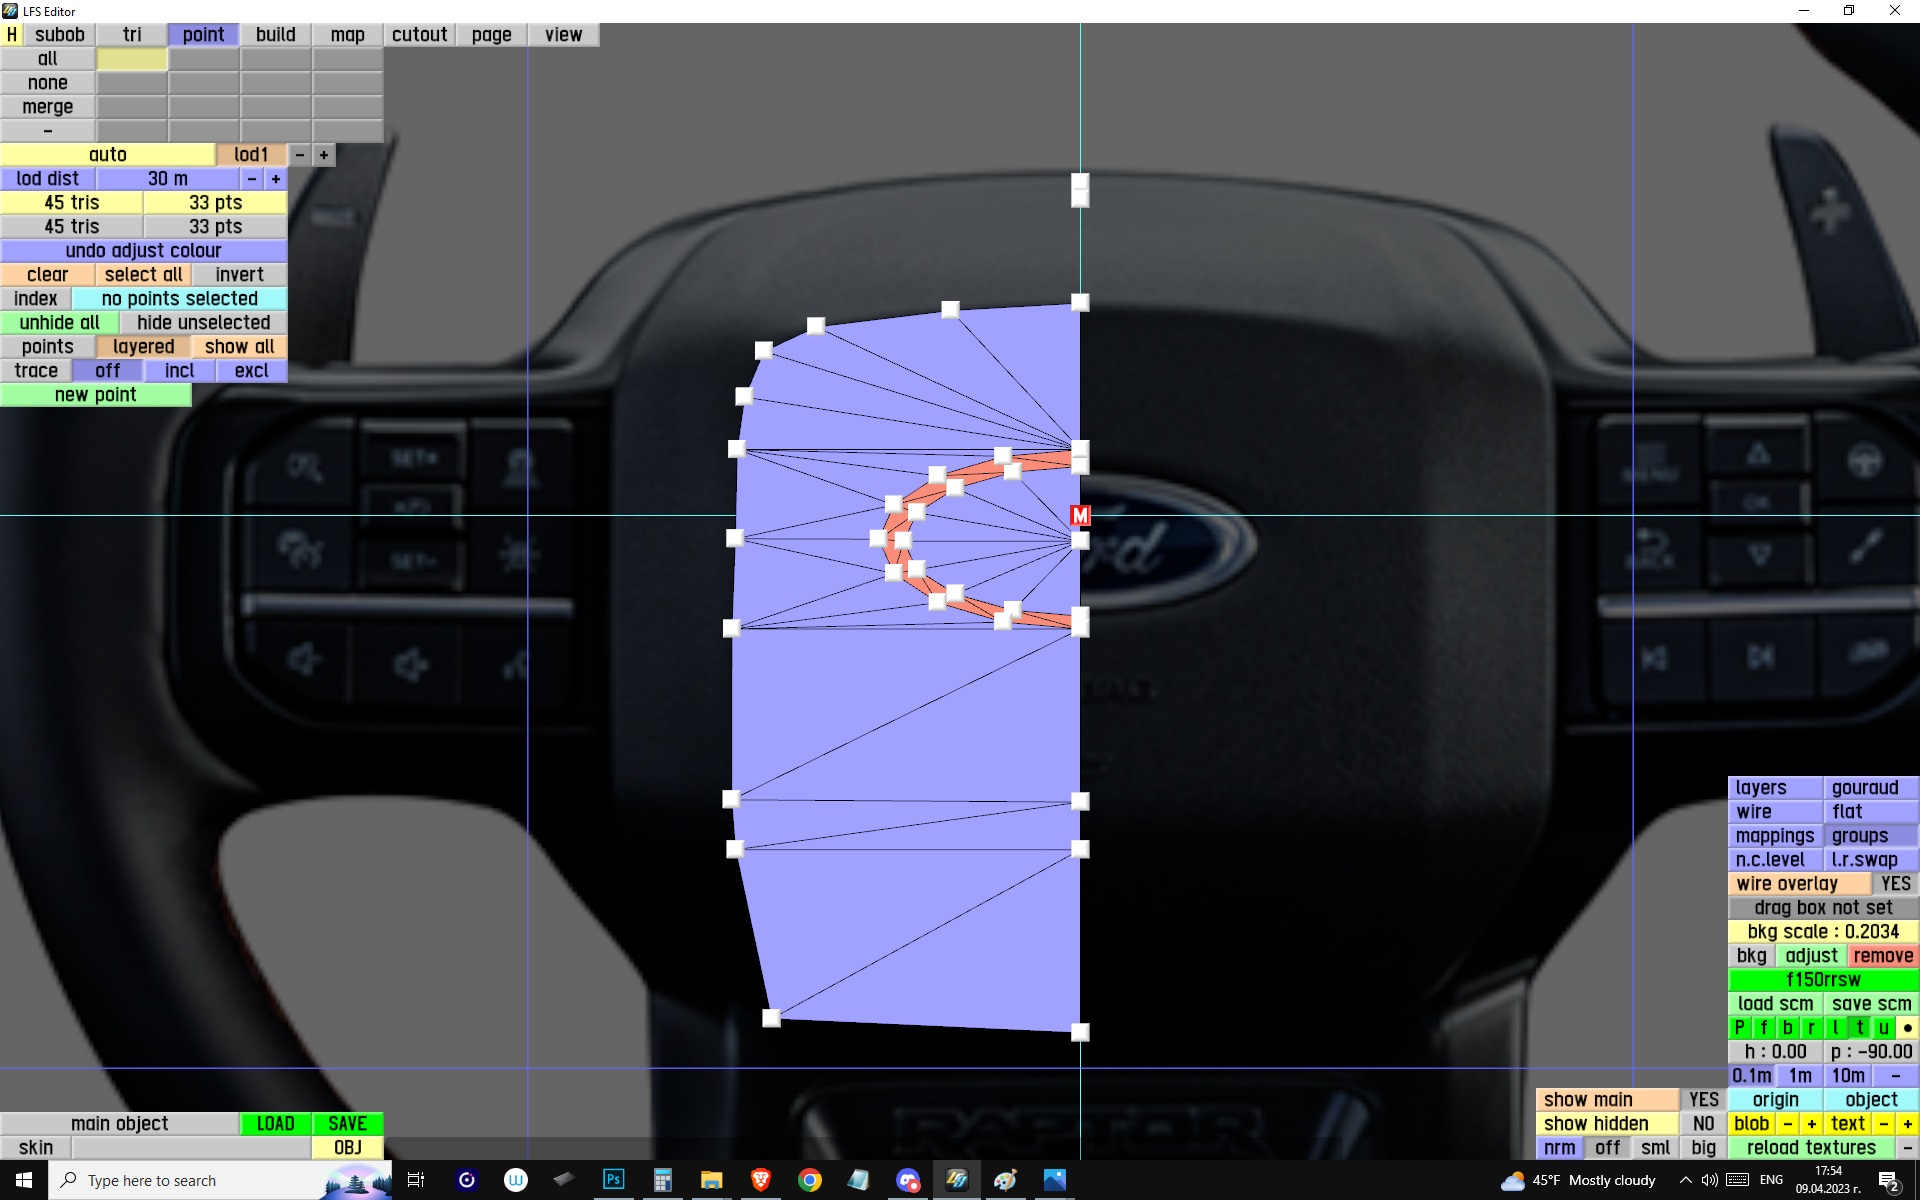Select the perspective 'P' view button

pos(1739,1028)
